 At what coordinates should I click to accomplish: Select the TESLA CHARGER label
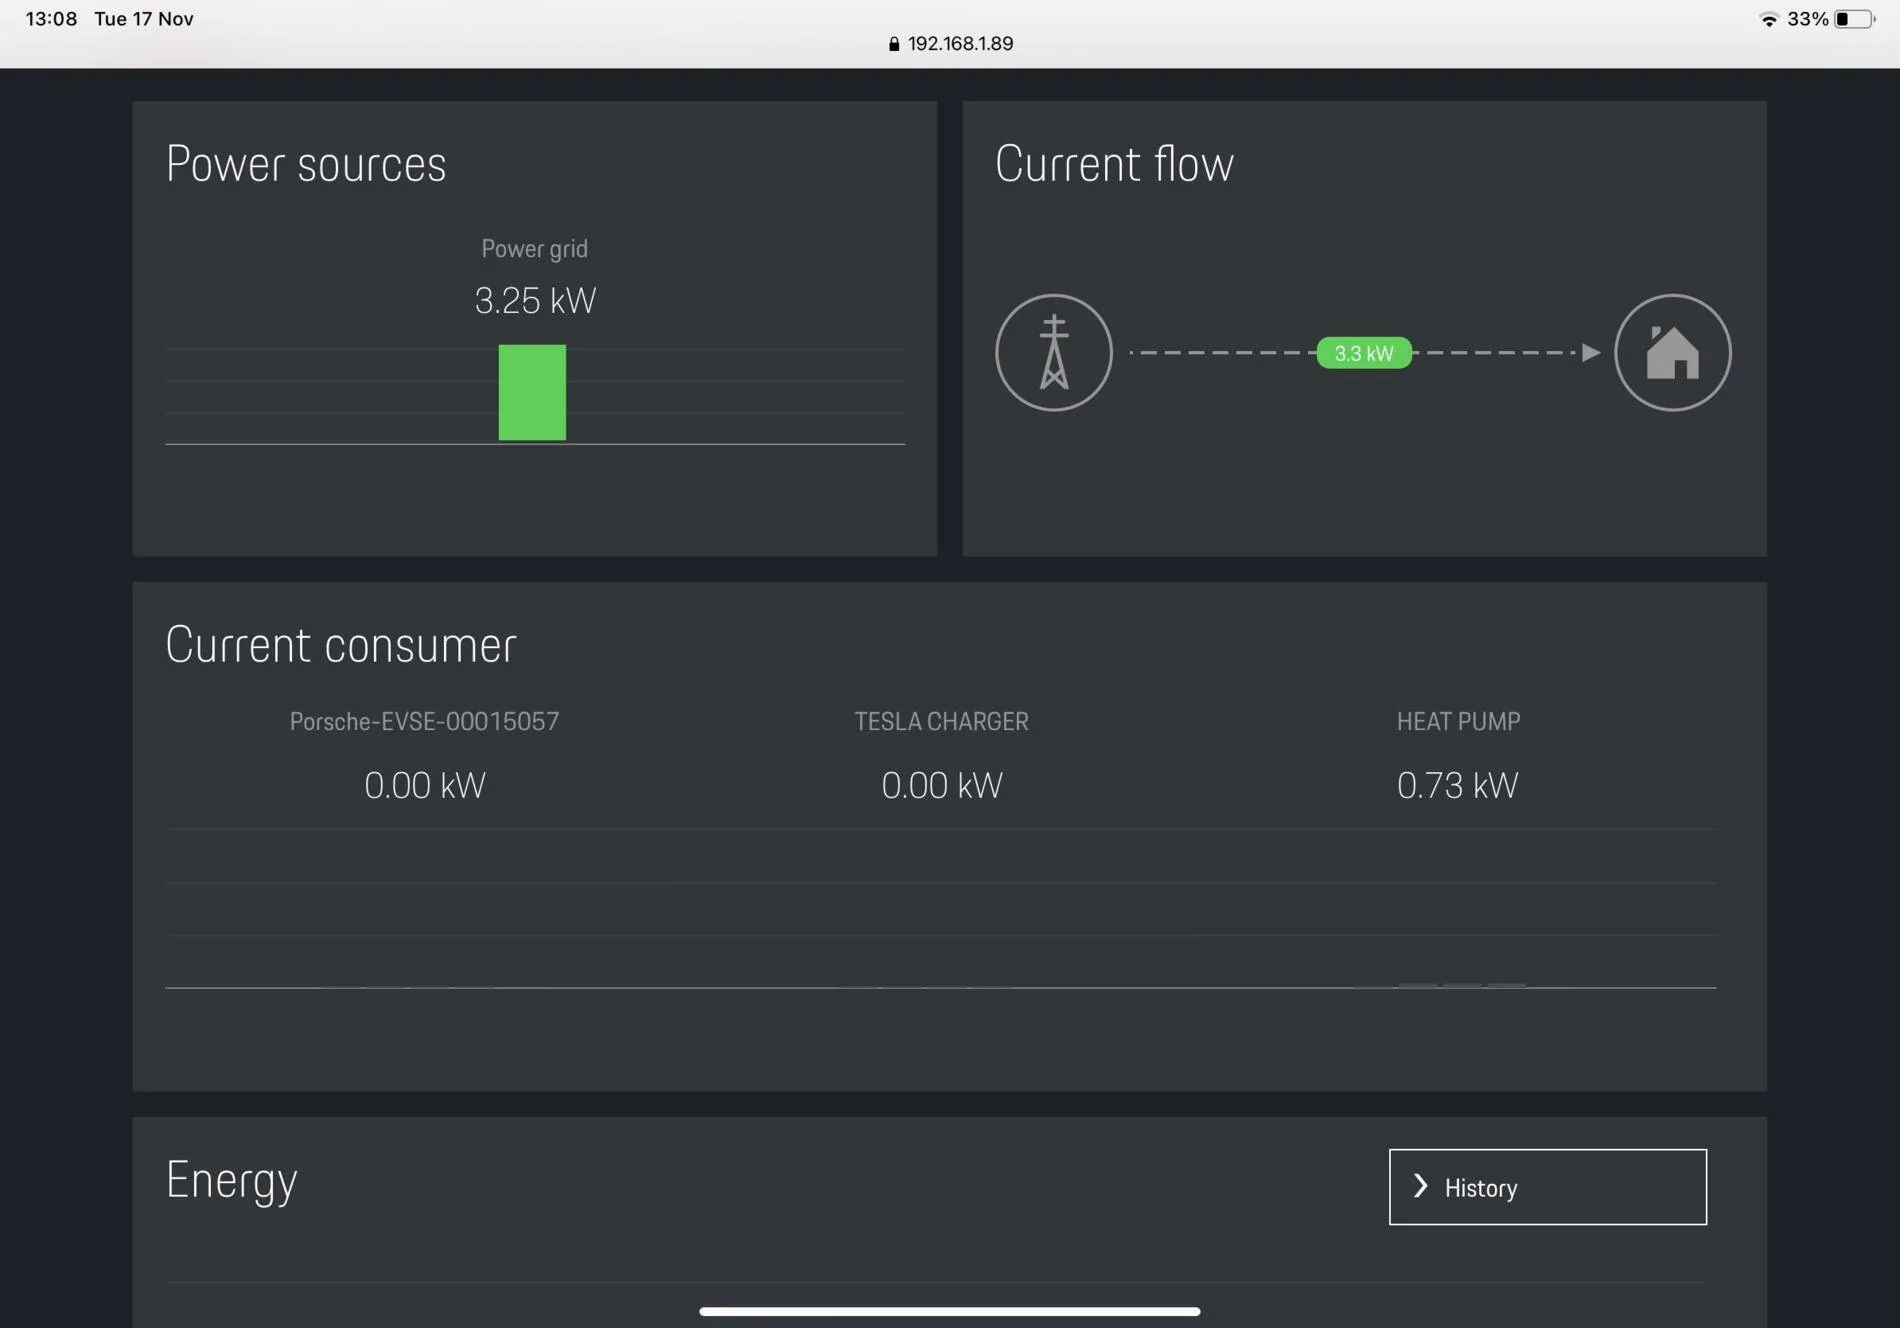[941, 722]
